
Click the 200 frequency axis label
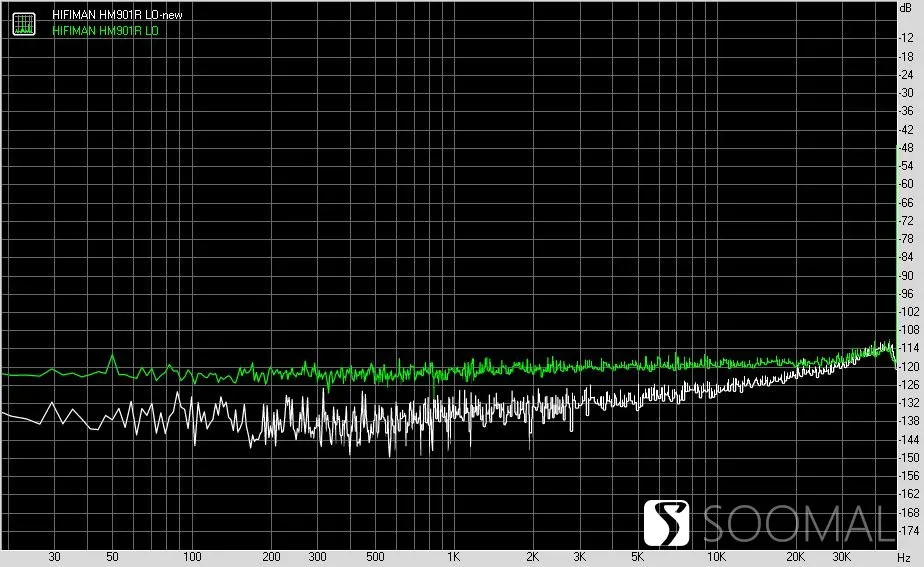[x=271, y=556]
